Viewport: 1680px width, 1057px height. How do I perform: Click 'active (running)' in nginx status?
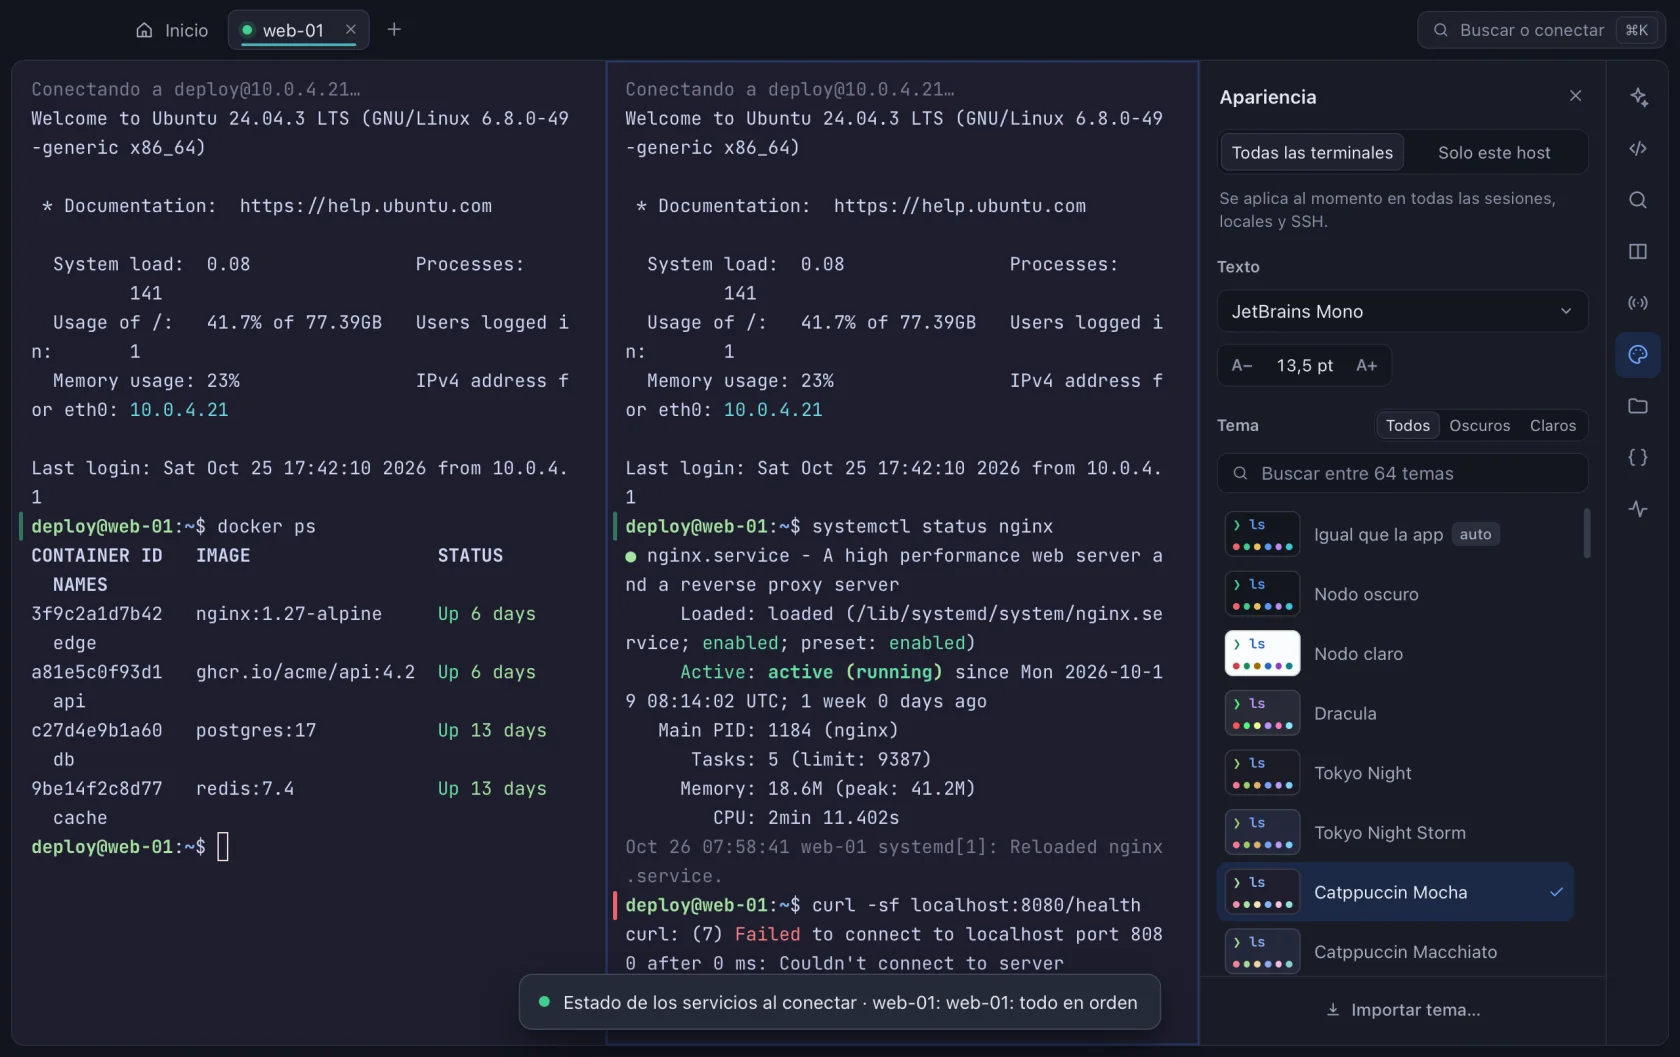coord(855,672)
